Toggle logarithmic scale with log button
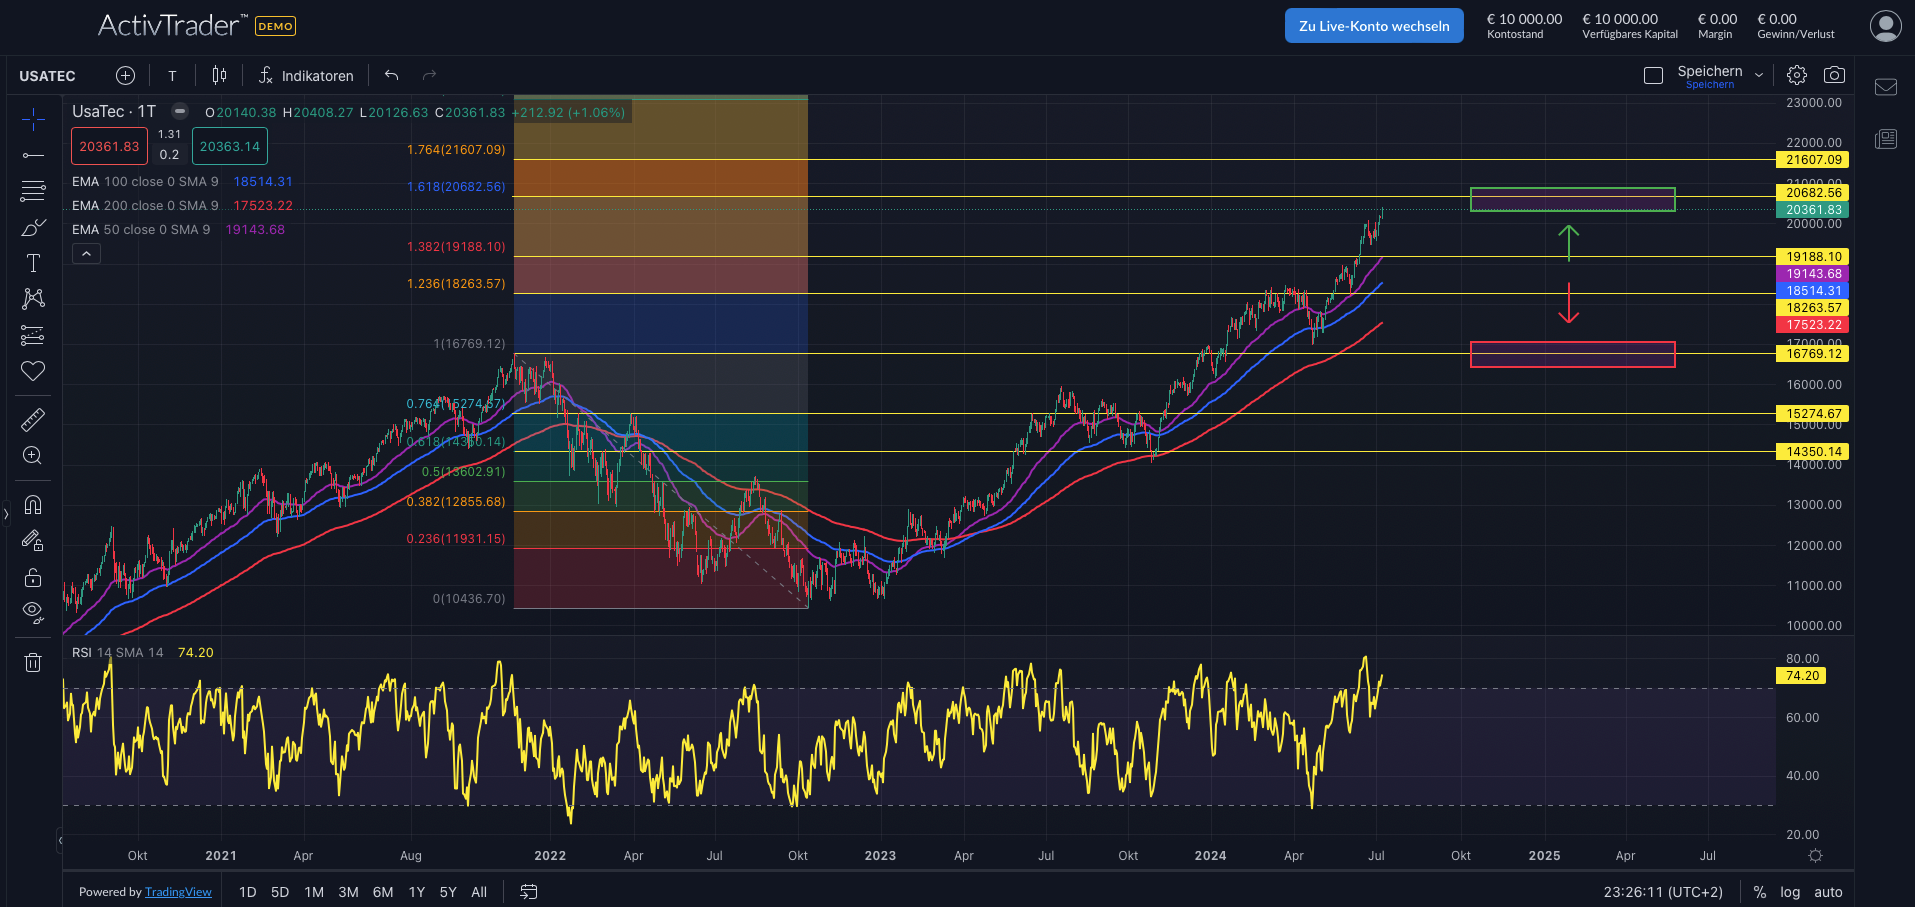1915x907 pixels. [1790, 891]
